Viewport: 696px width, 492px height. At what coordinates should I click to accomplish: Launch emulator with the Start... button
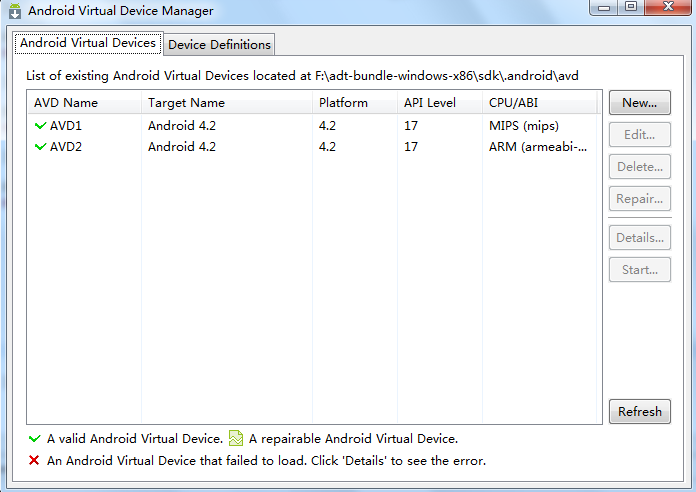(640, 270)
